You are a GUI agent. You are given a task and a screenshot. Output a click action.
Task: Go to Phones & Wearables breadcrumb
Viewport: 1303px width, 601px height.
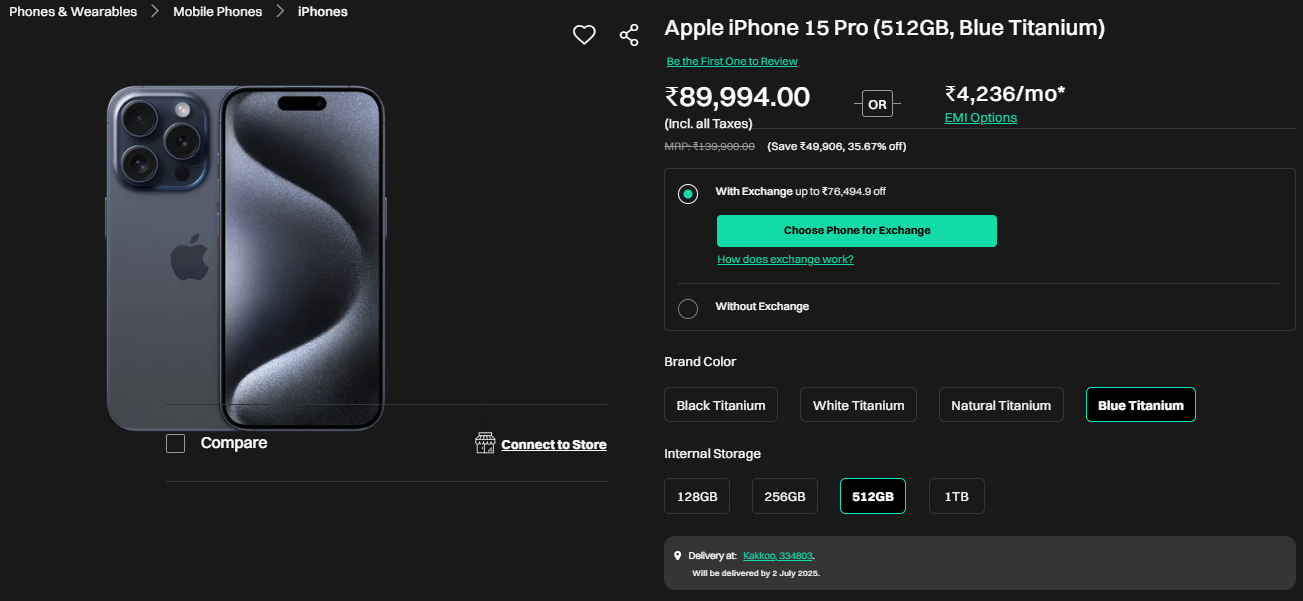pos(73,12)
